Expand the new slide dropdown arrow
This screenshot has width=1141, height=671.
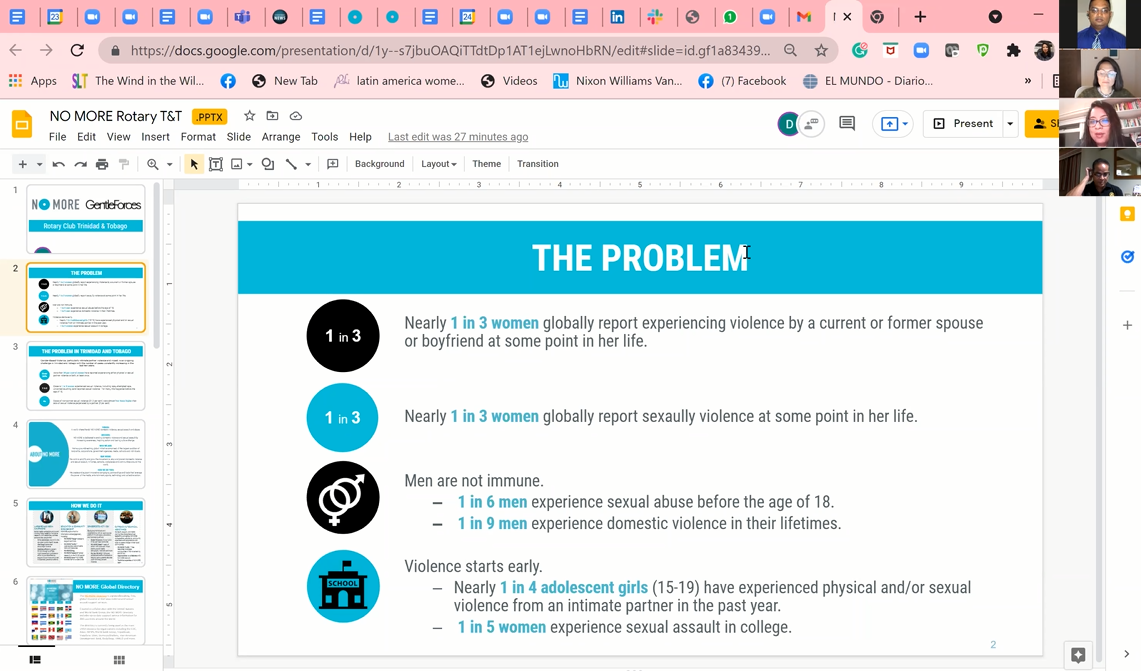pos(39,164)
